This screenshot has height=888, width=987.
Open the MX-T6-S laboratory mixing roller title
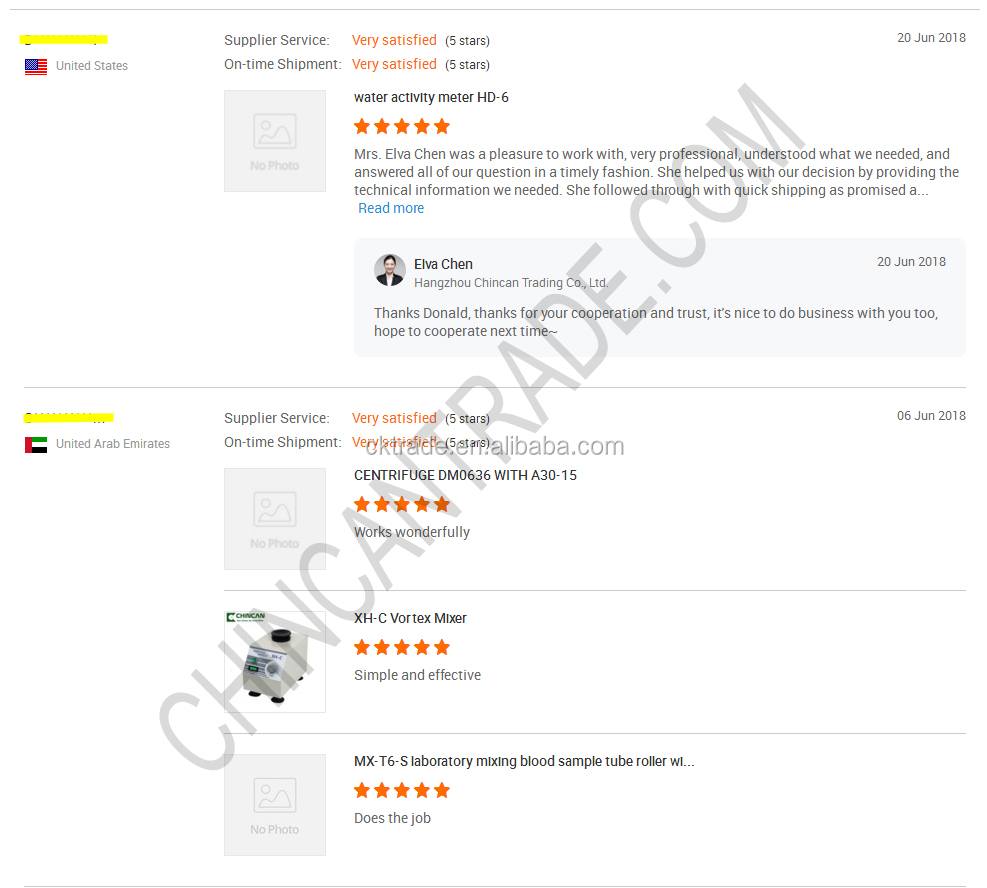point(524,761)
